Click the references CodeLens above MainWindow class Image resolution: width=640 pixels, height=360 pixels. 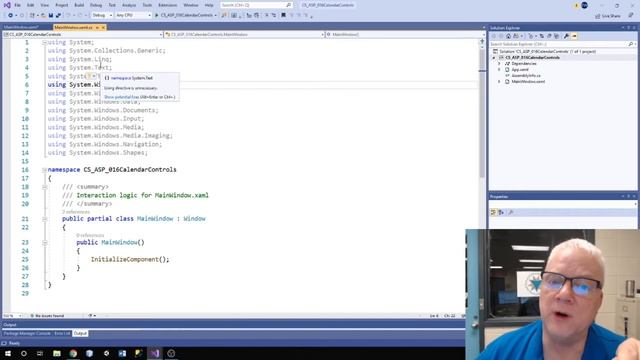76,212
